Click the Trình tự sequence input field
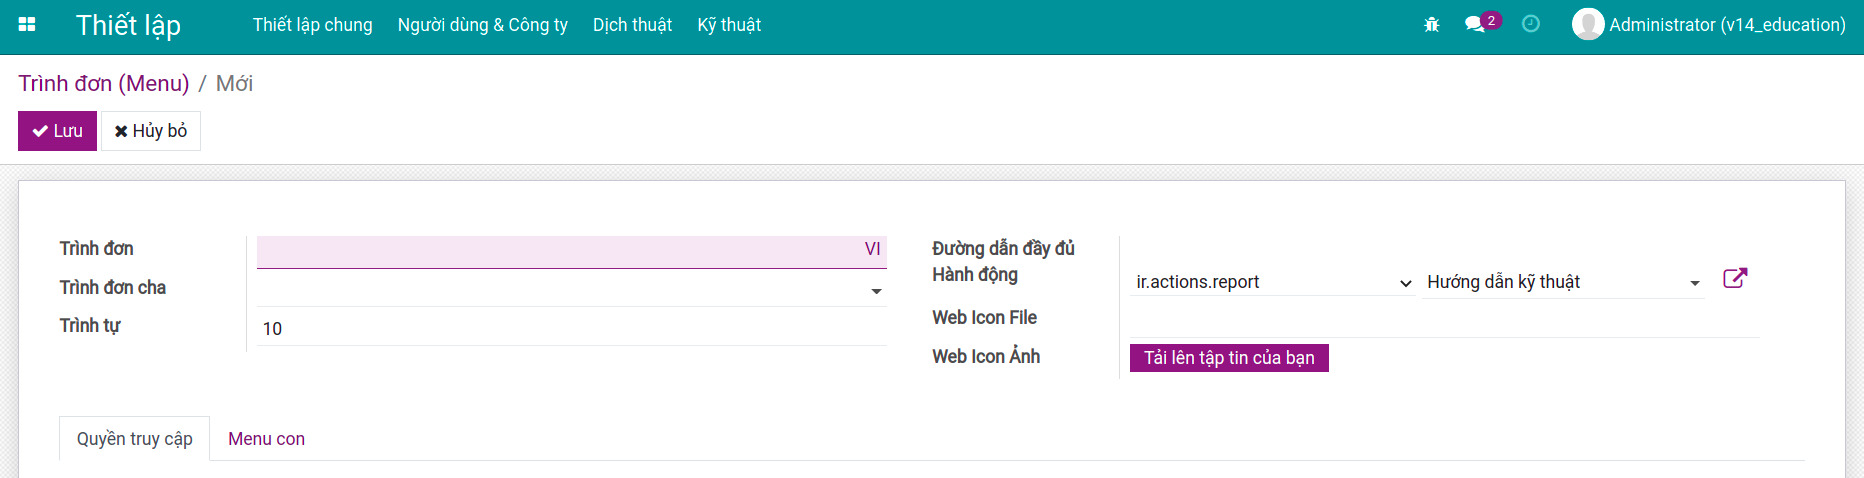This screenshot has height=478, width=1864. [x=570, y=329]
